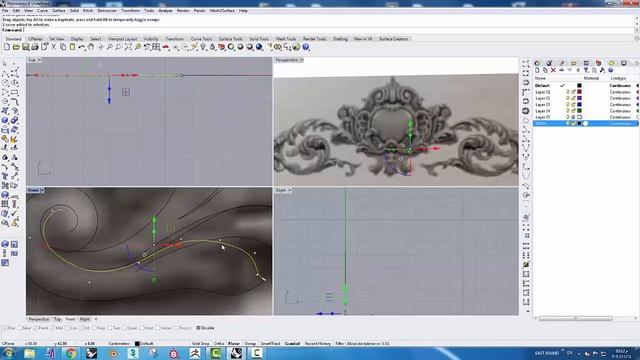The width and height of the screenshot is (640, 360).
Task: Click the New file icon in Standard toolbar
Action: 7,47
